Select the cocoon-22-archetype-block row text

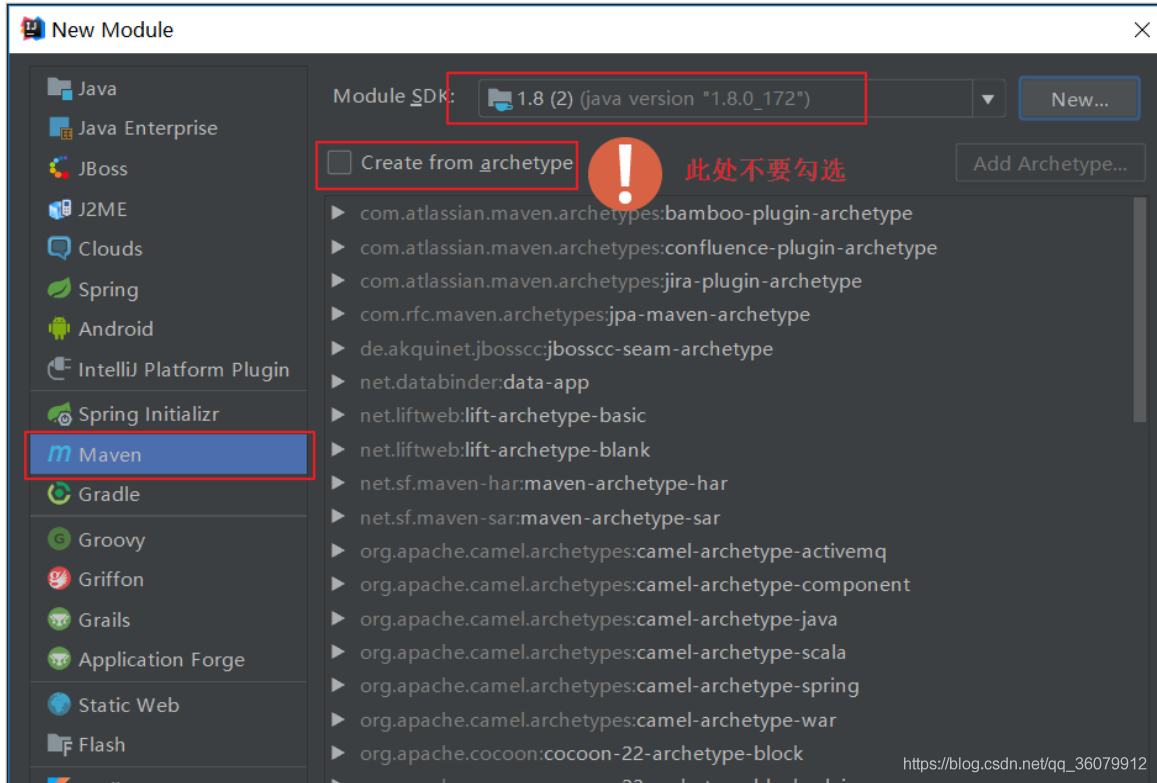tap(581, 753)
